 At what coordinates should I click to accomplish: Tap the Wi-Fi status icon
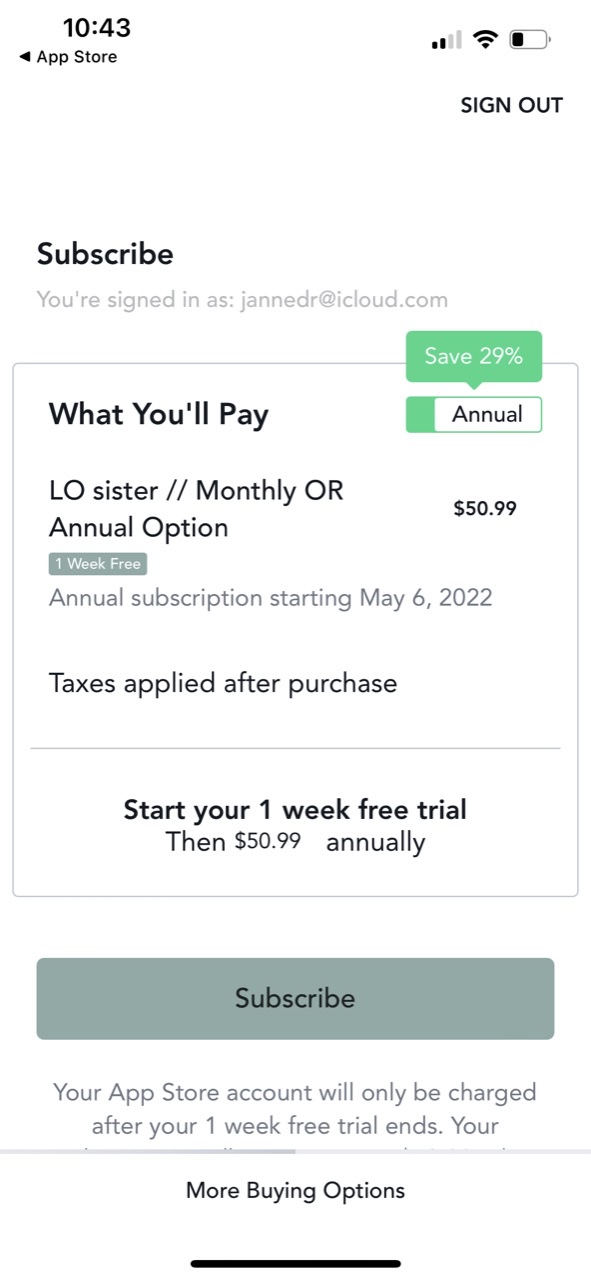pyautogui.click(x=486, y=40)
